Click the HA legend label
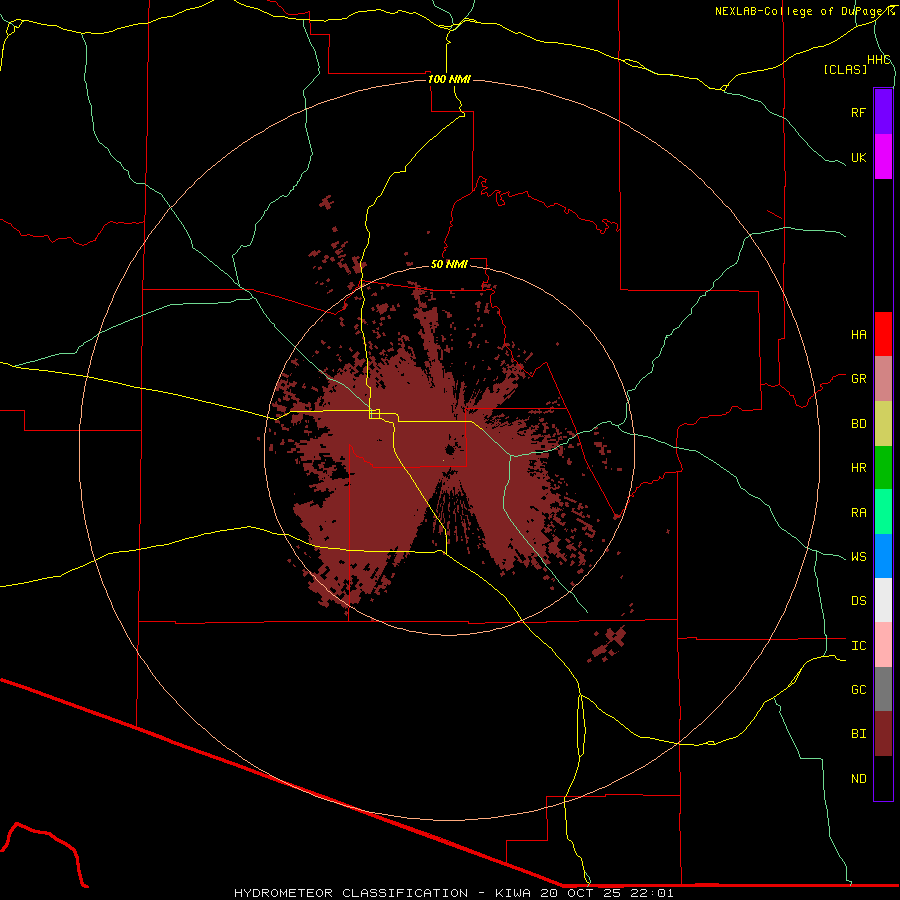 (x=858, y=334)
